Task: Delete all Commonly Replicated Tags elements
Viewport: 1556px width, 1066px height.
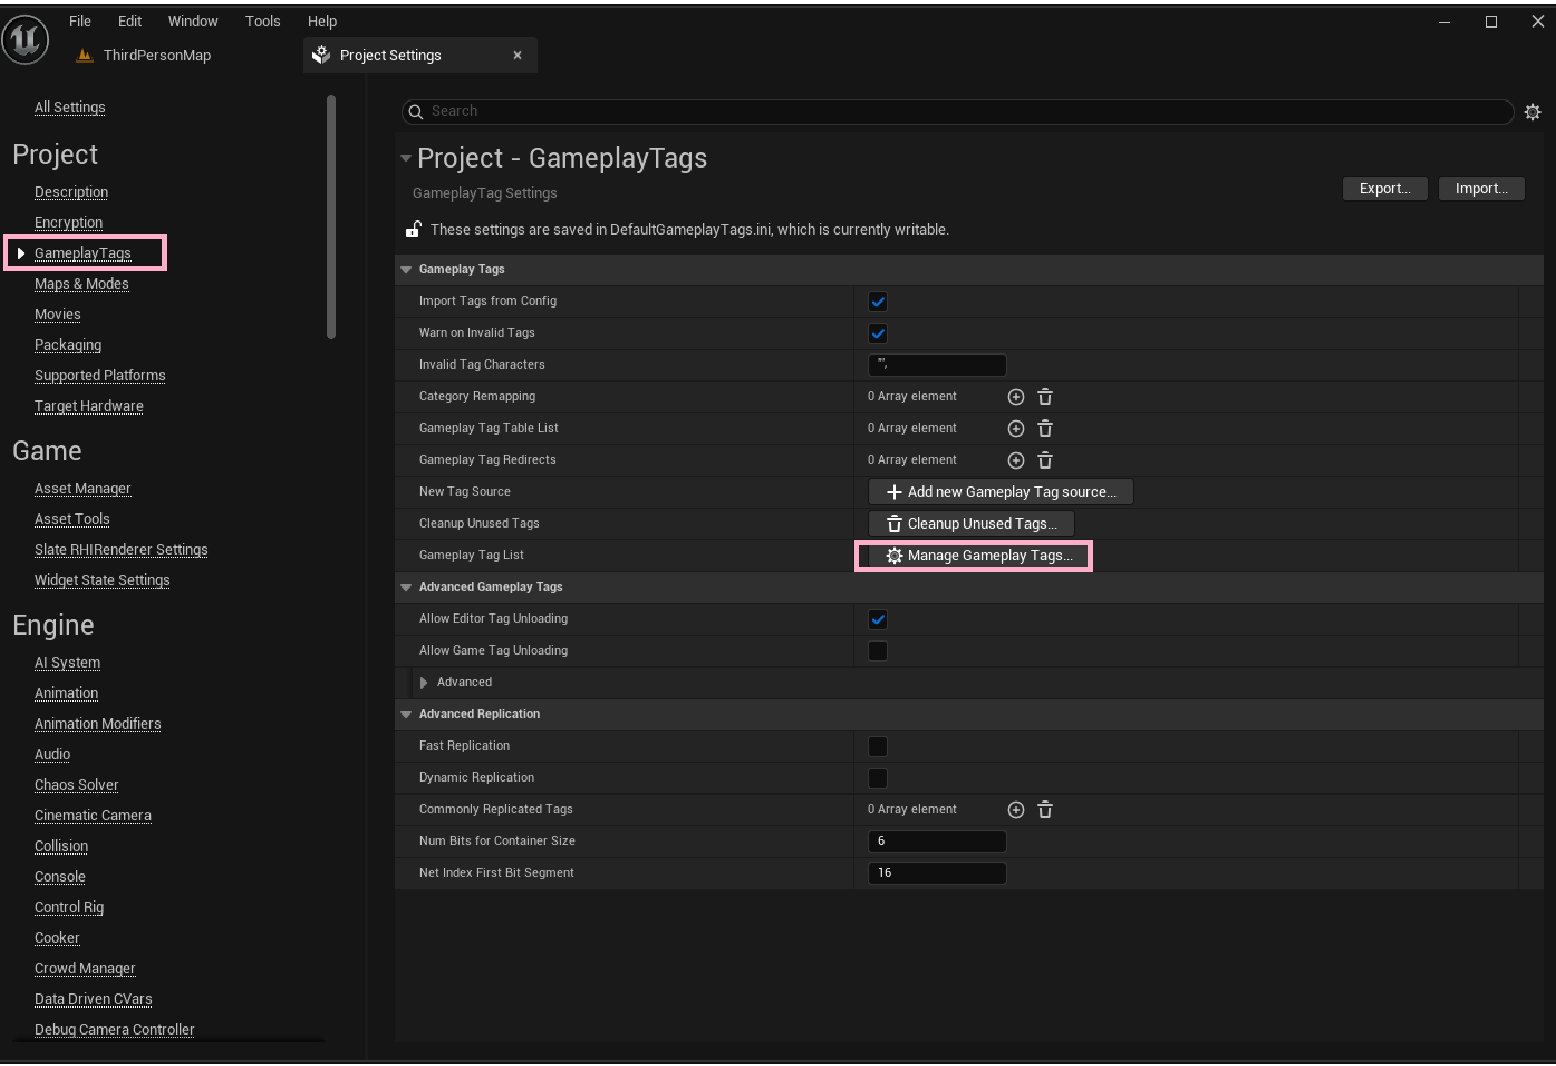Action: click(x=1045, y=810)
